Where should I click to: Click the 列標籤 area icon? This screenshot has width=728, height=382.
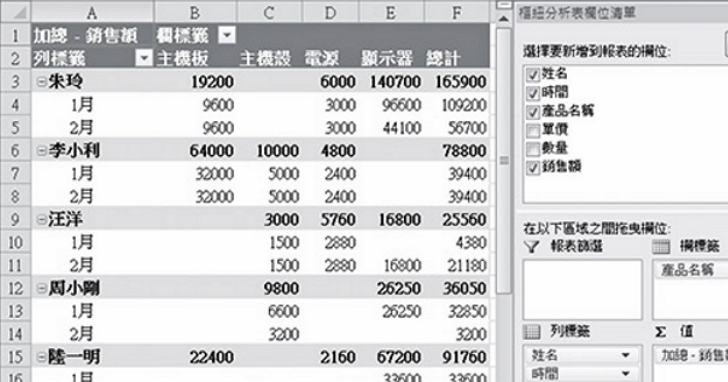pyautogui.click(x=532, y=331)
